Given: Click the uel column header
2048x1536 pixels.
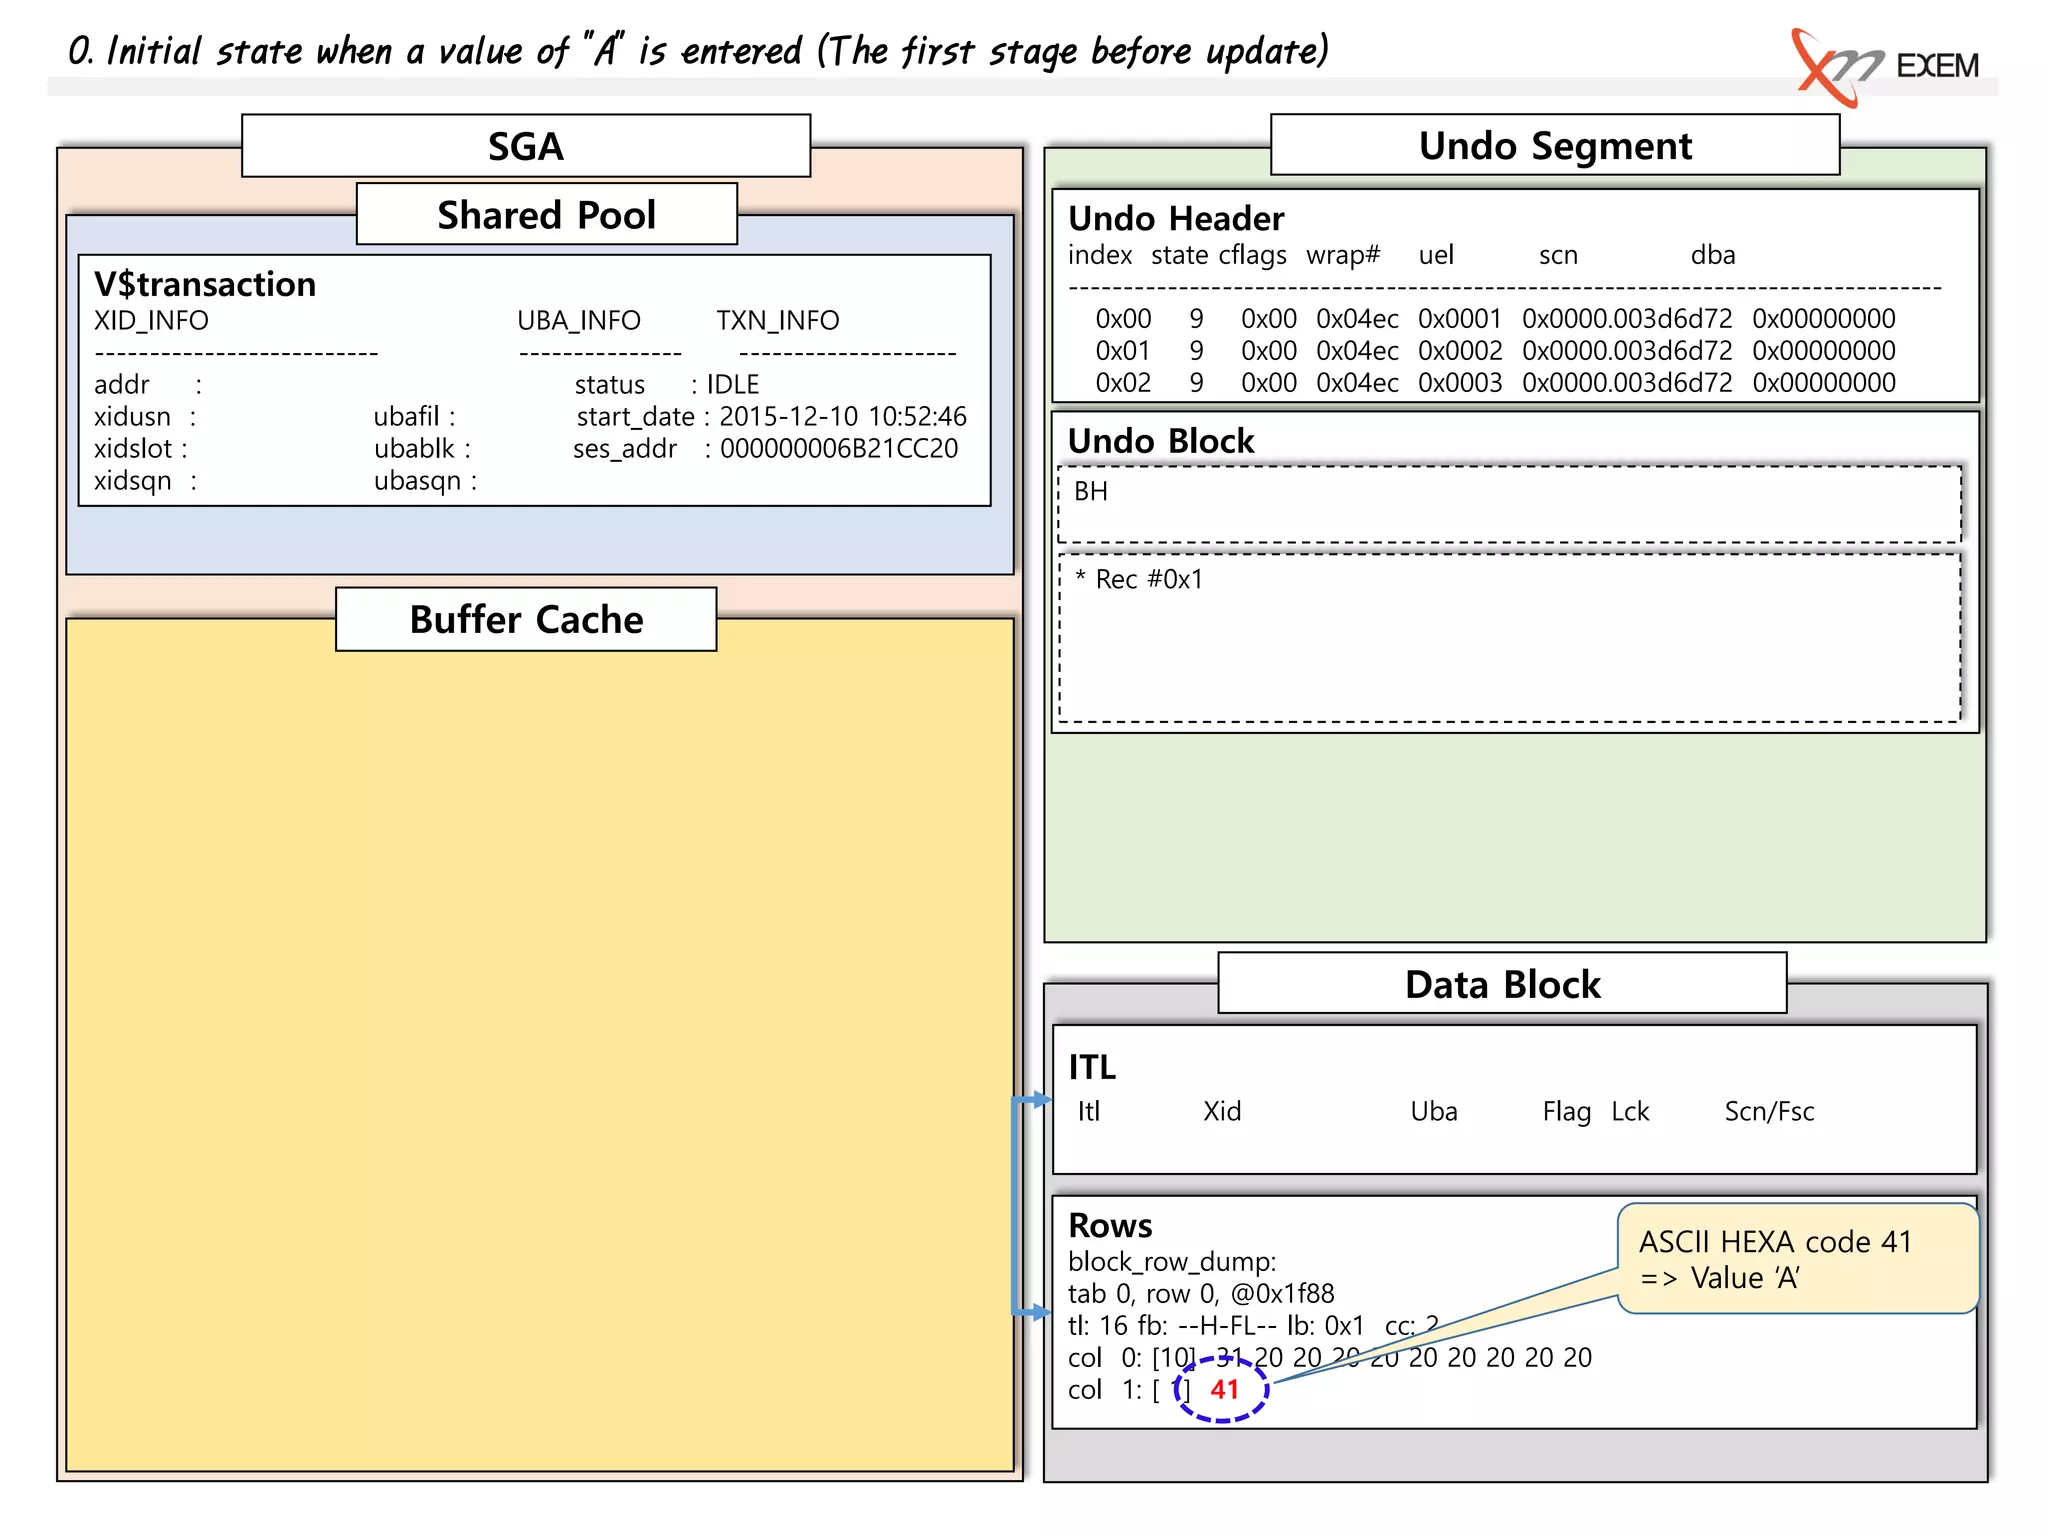Looking at the screenshot, I should (x=1436, y=255).
